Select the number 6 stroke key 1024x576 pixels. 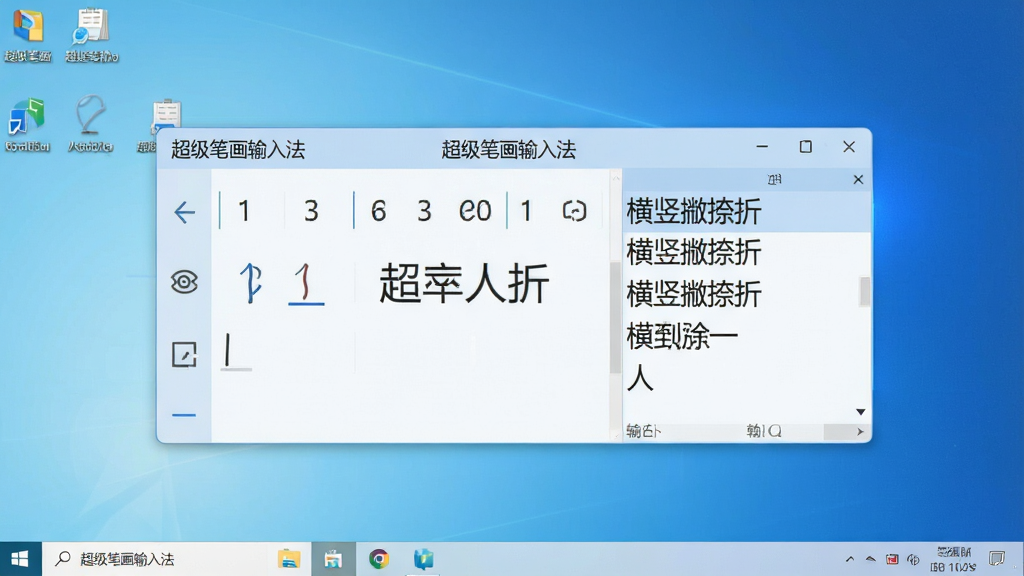378,211
